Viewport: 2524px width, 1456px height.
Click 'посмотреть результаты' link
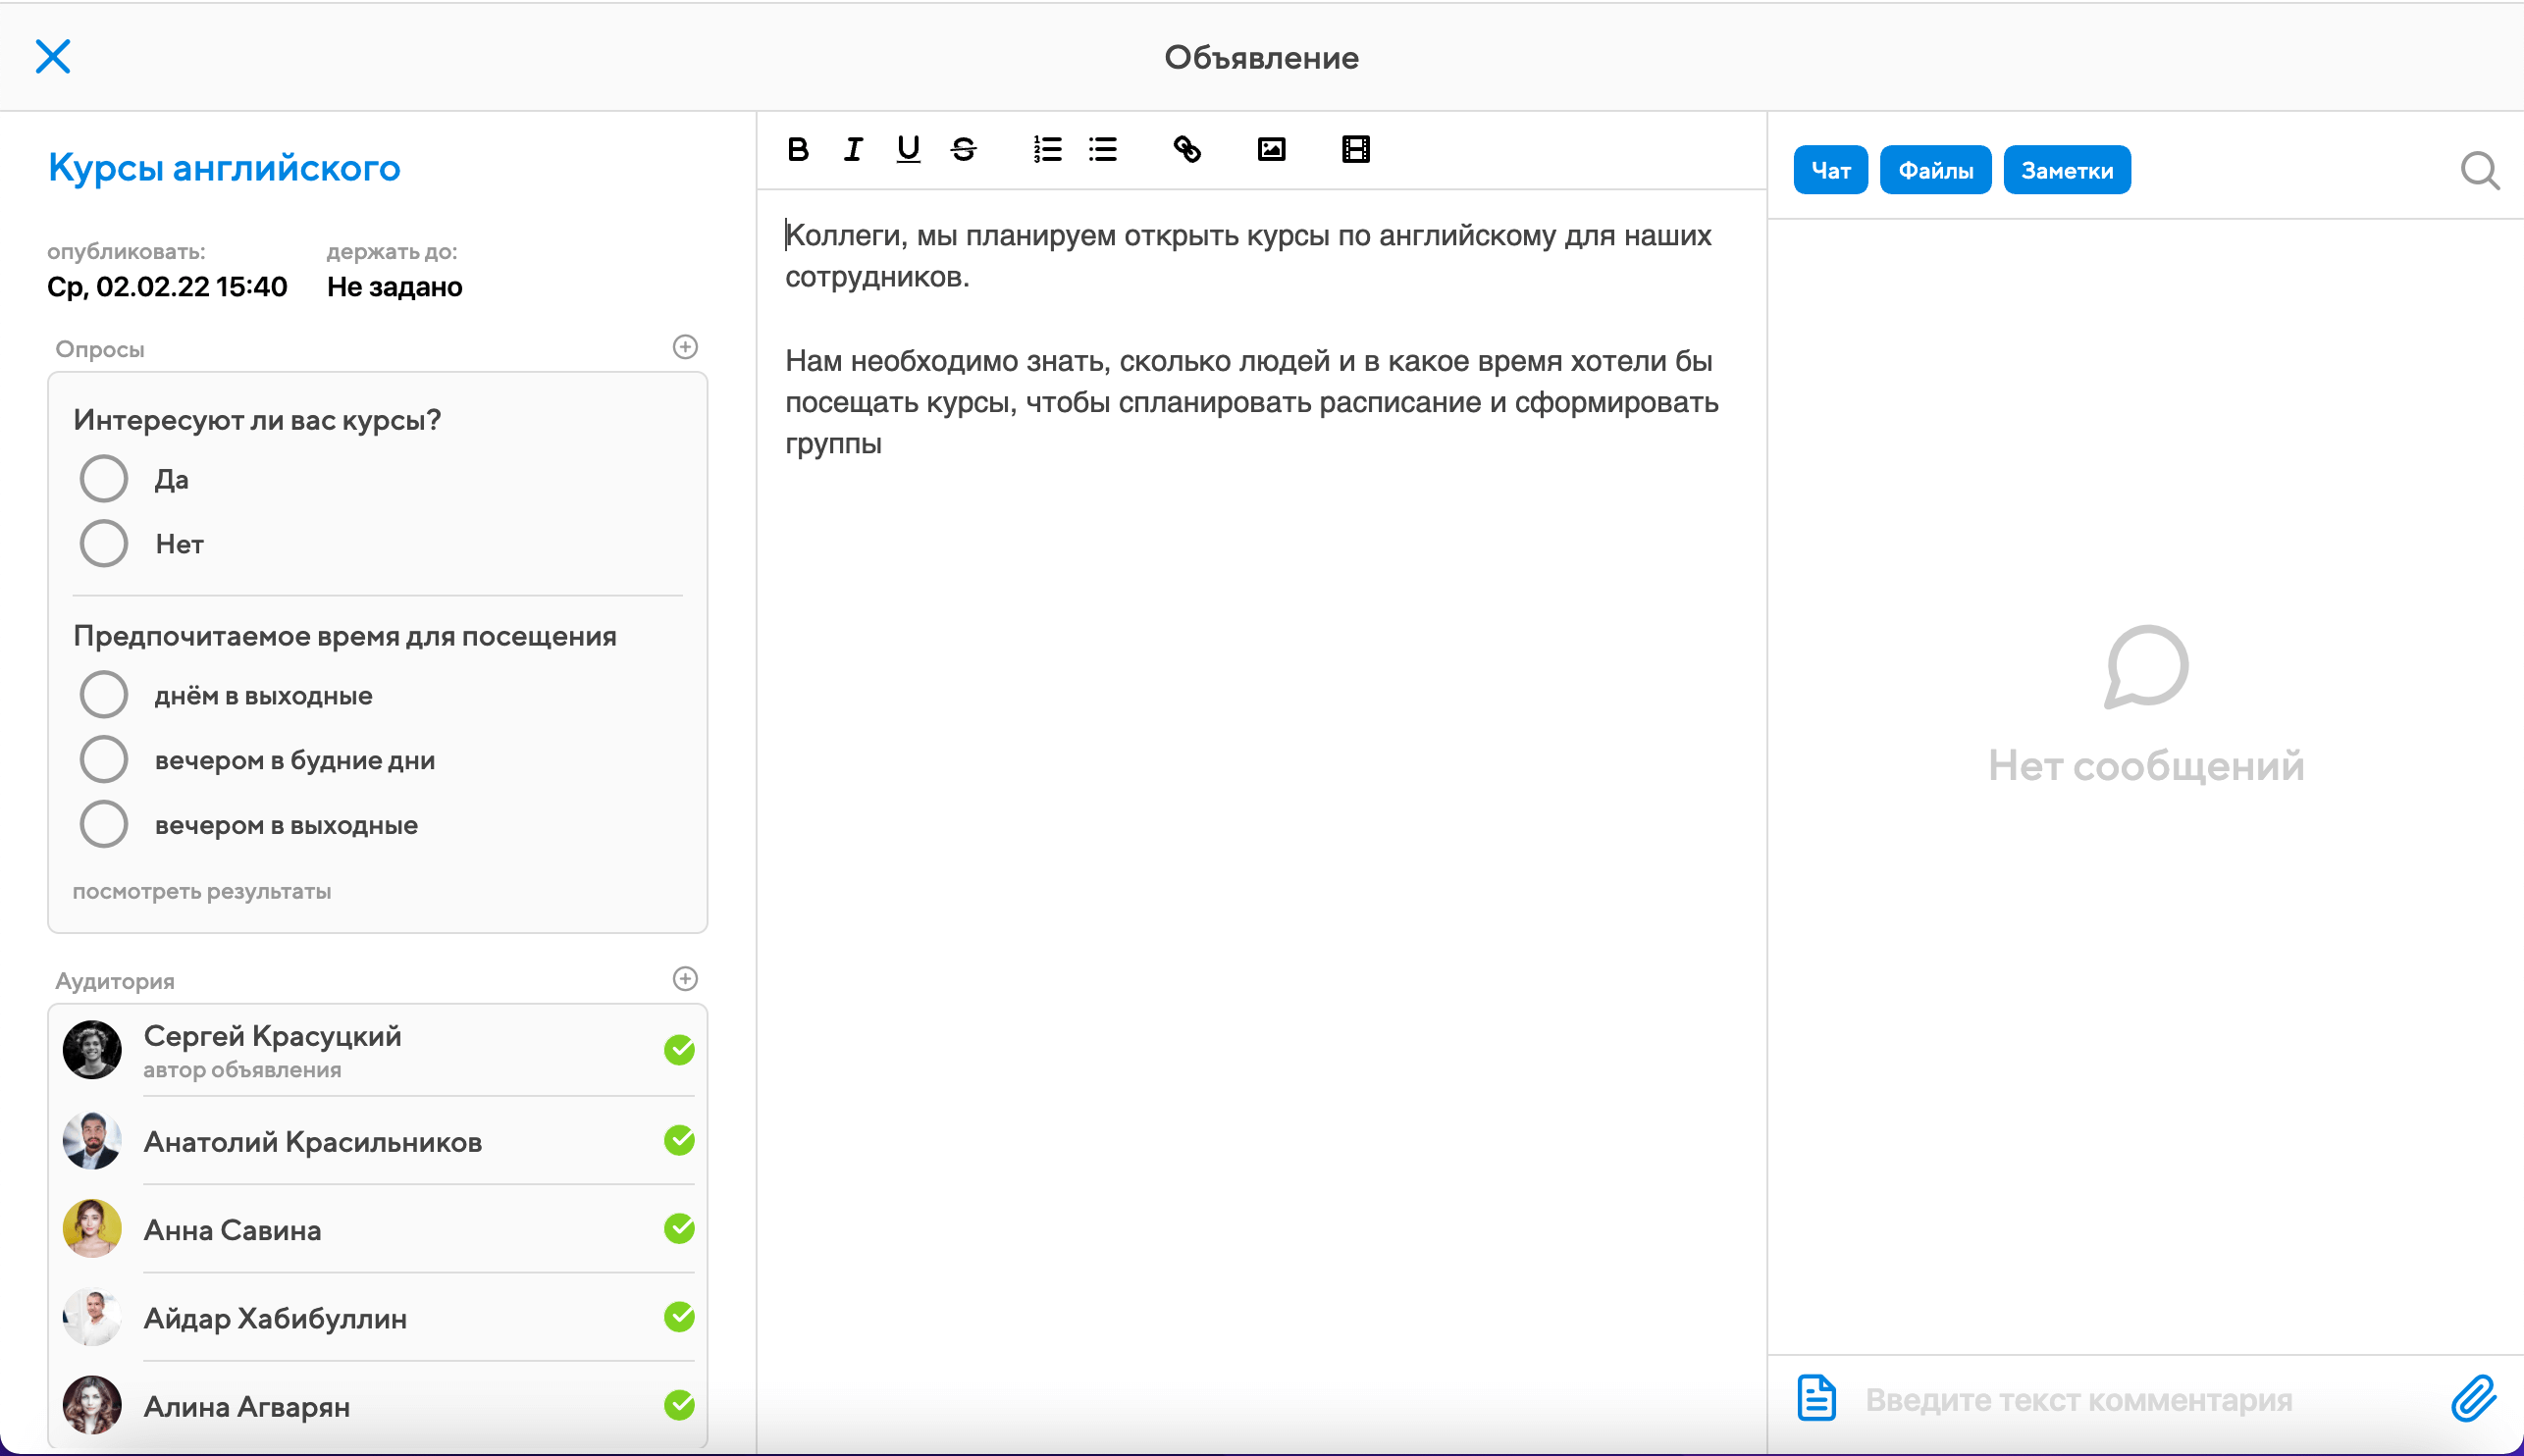(201, 891)
